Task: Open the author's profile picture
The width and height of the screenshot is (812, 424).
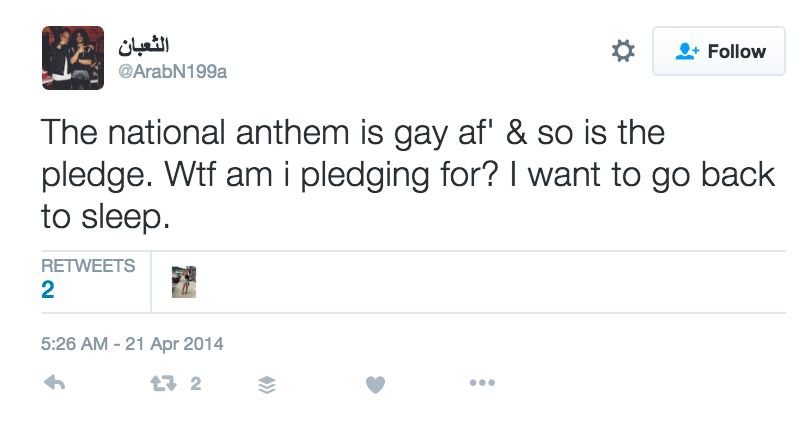Action: 73,57
